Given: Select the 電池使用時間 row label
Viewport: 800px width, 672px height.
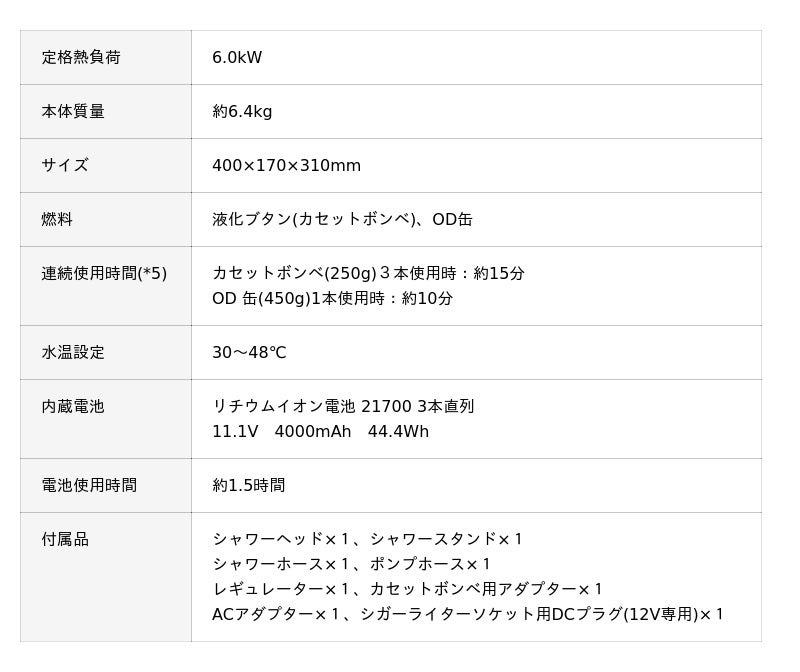Looking at the screenshot, I should (x=89, y=486).
